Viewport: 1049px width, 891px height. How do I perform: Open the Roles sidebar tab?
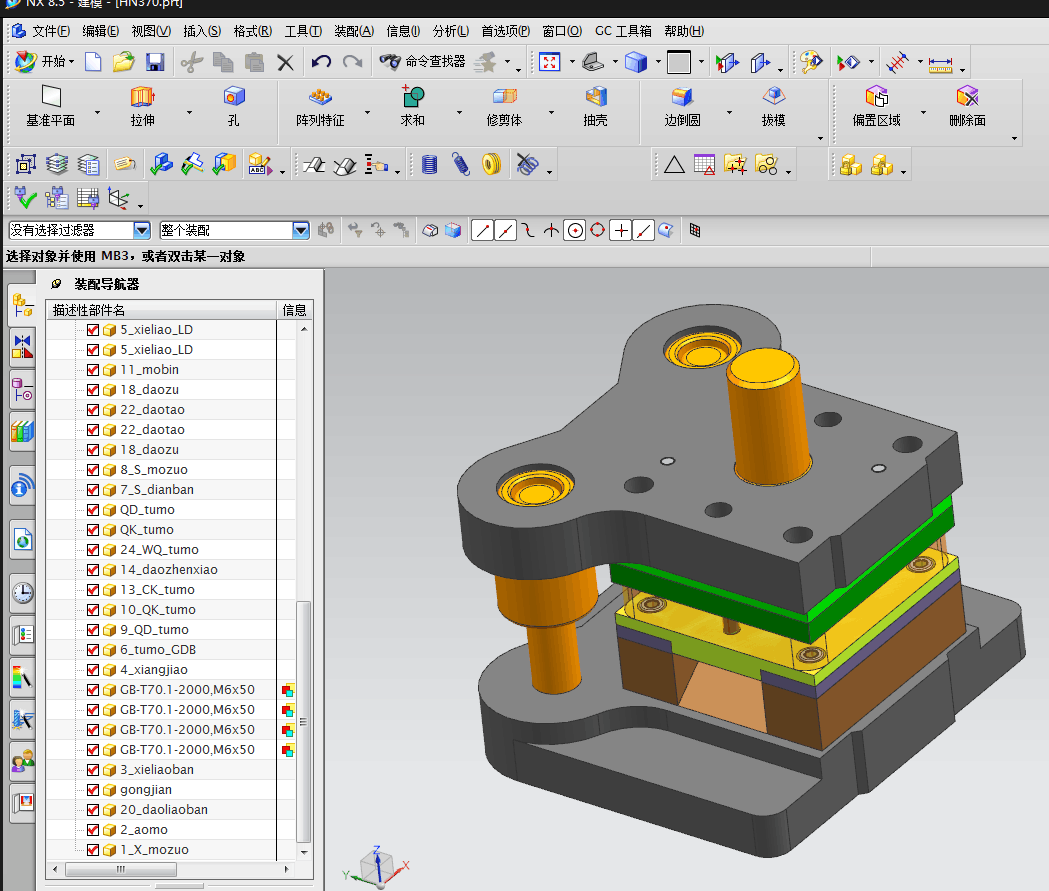[23, 761]
